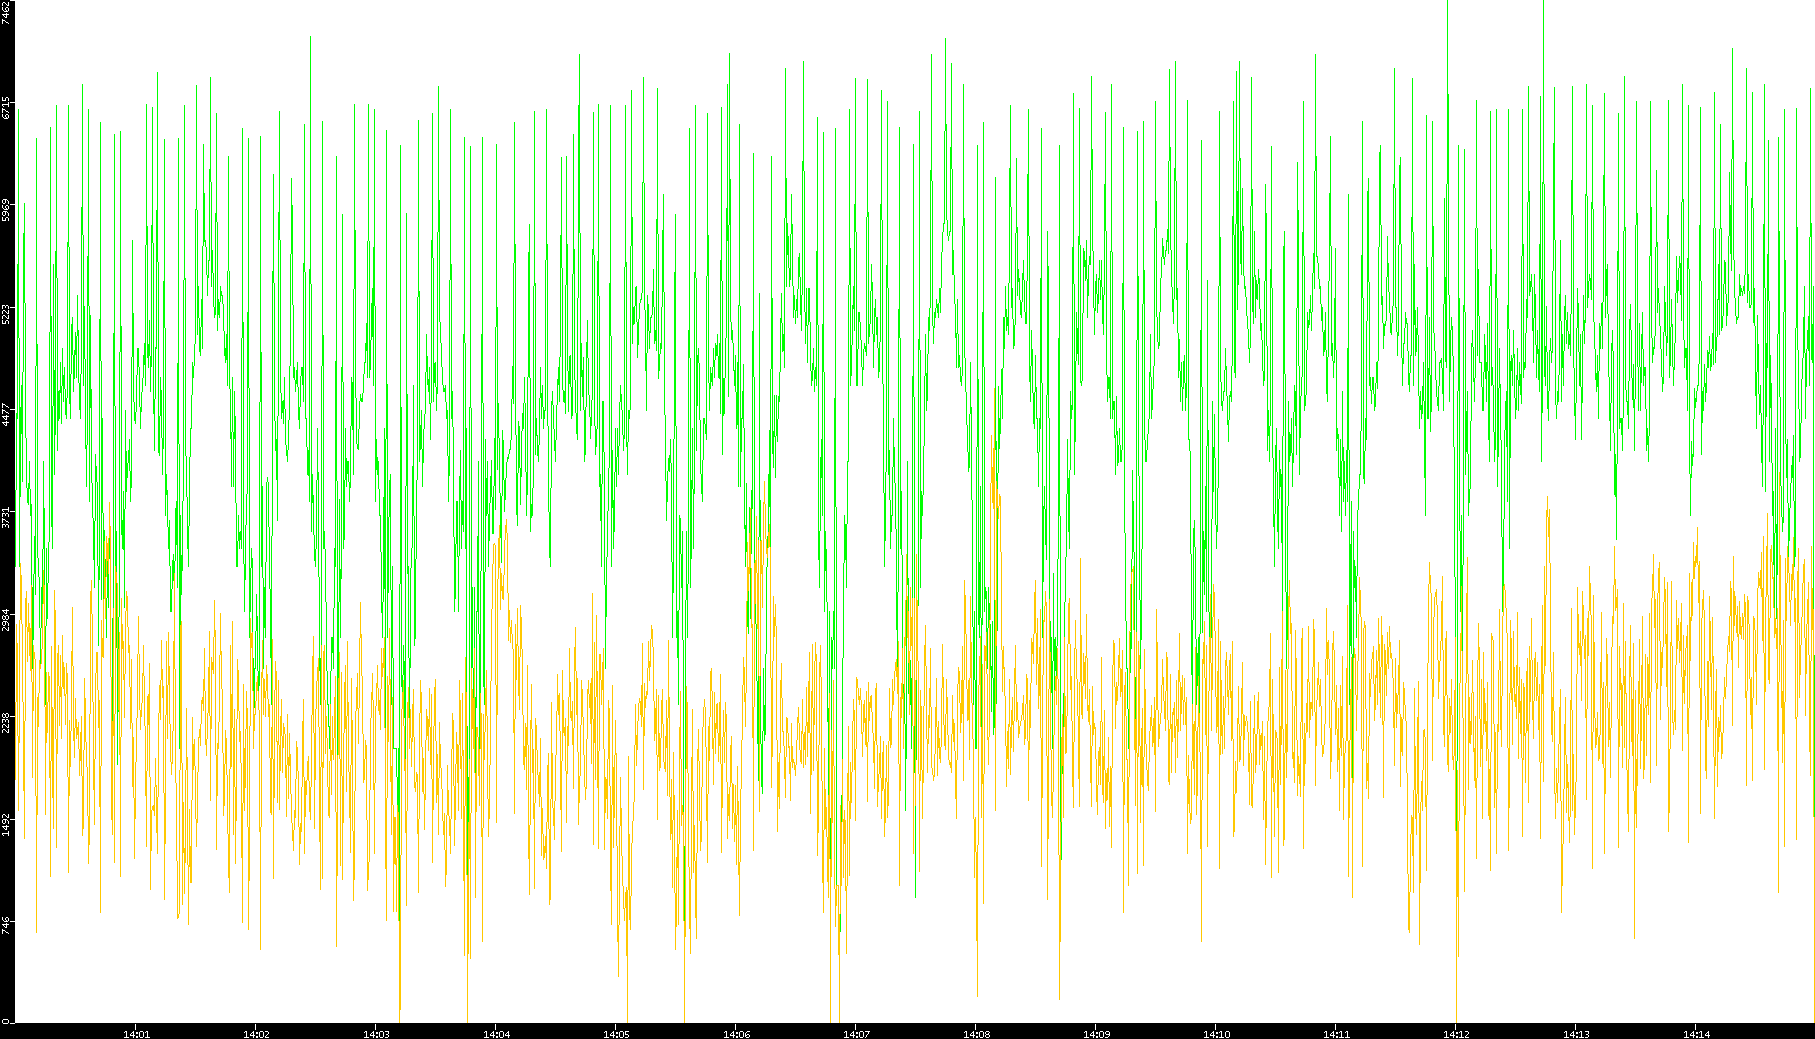
Task: Select the 14:08 time label
Action: (976, 1033)
